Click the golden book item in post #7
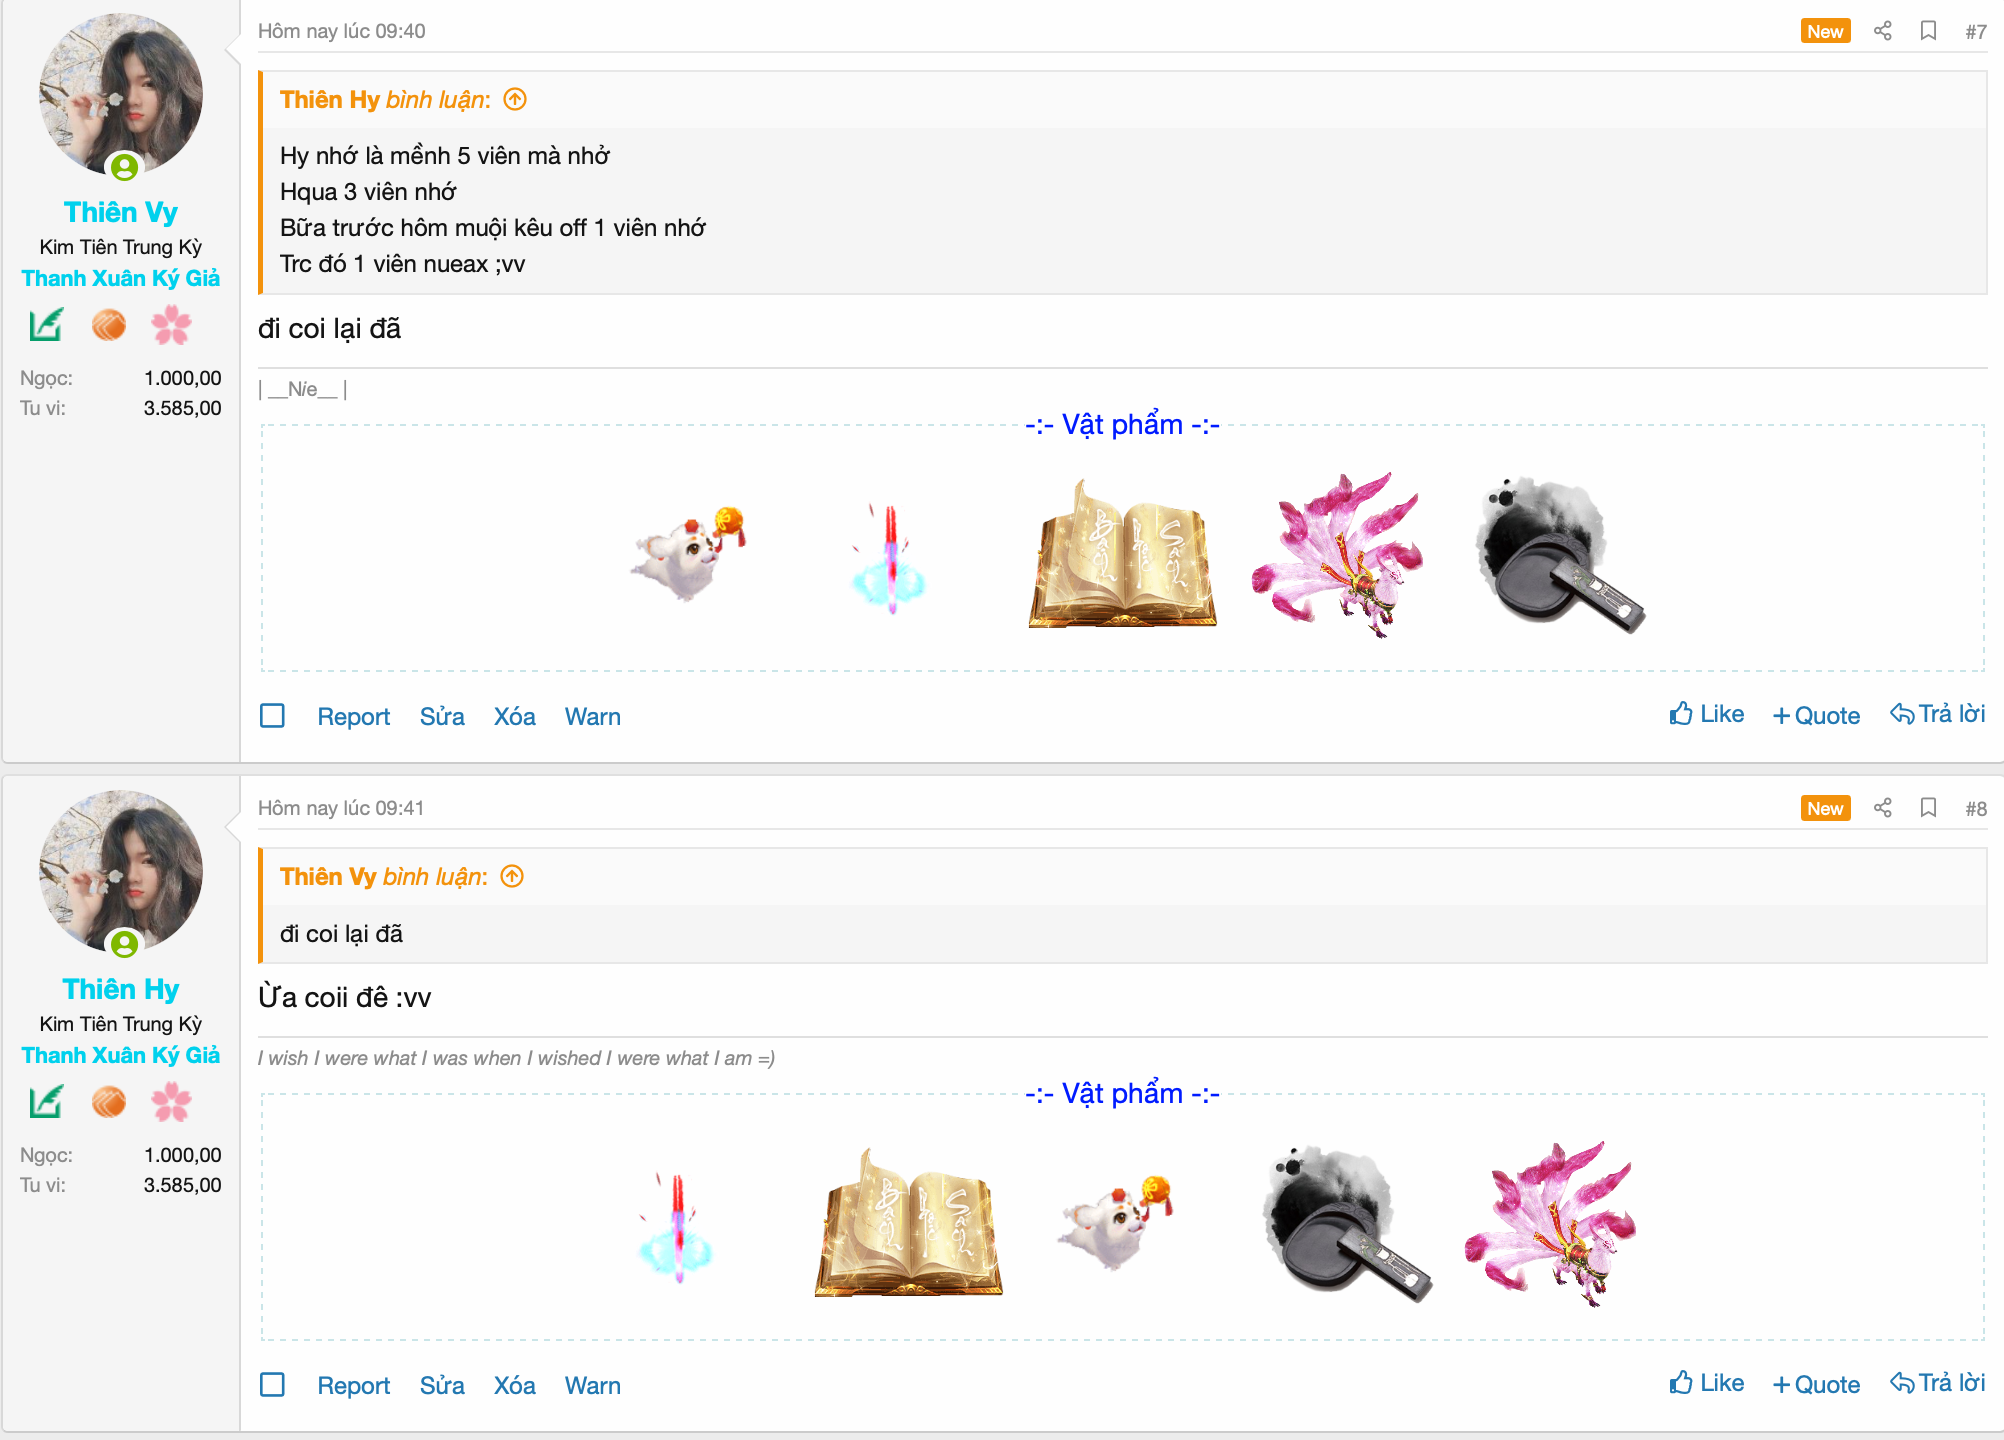2004x1440 pixels. (x=1122, y=555)
